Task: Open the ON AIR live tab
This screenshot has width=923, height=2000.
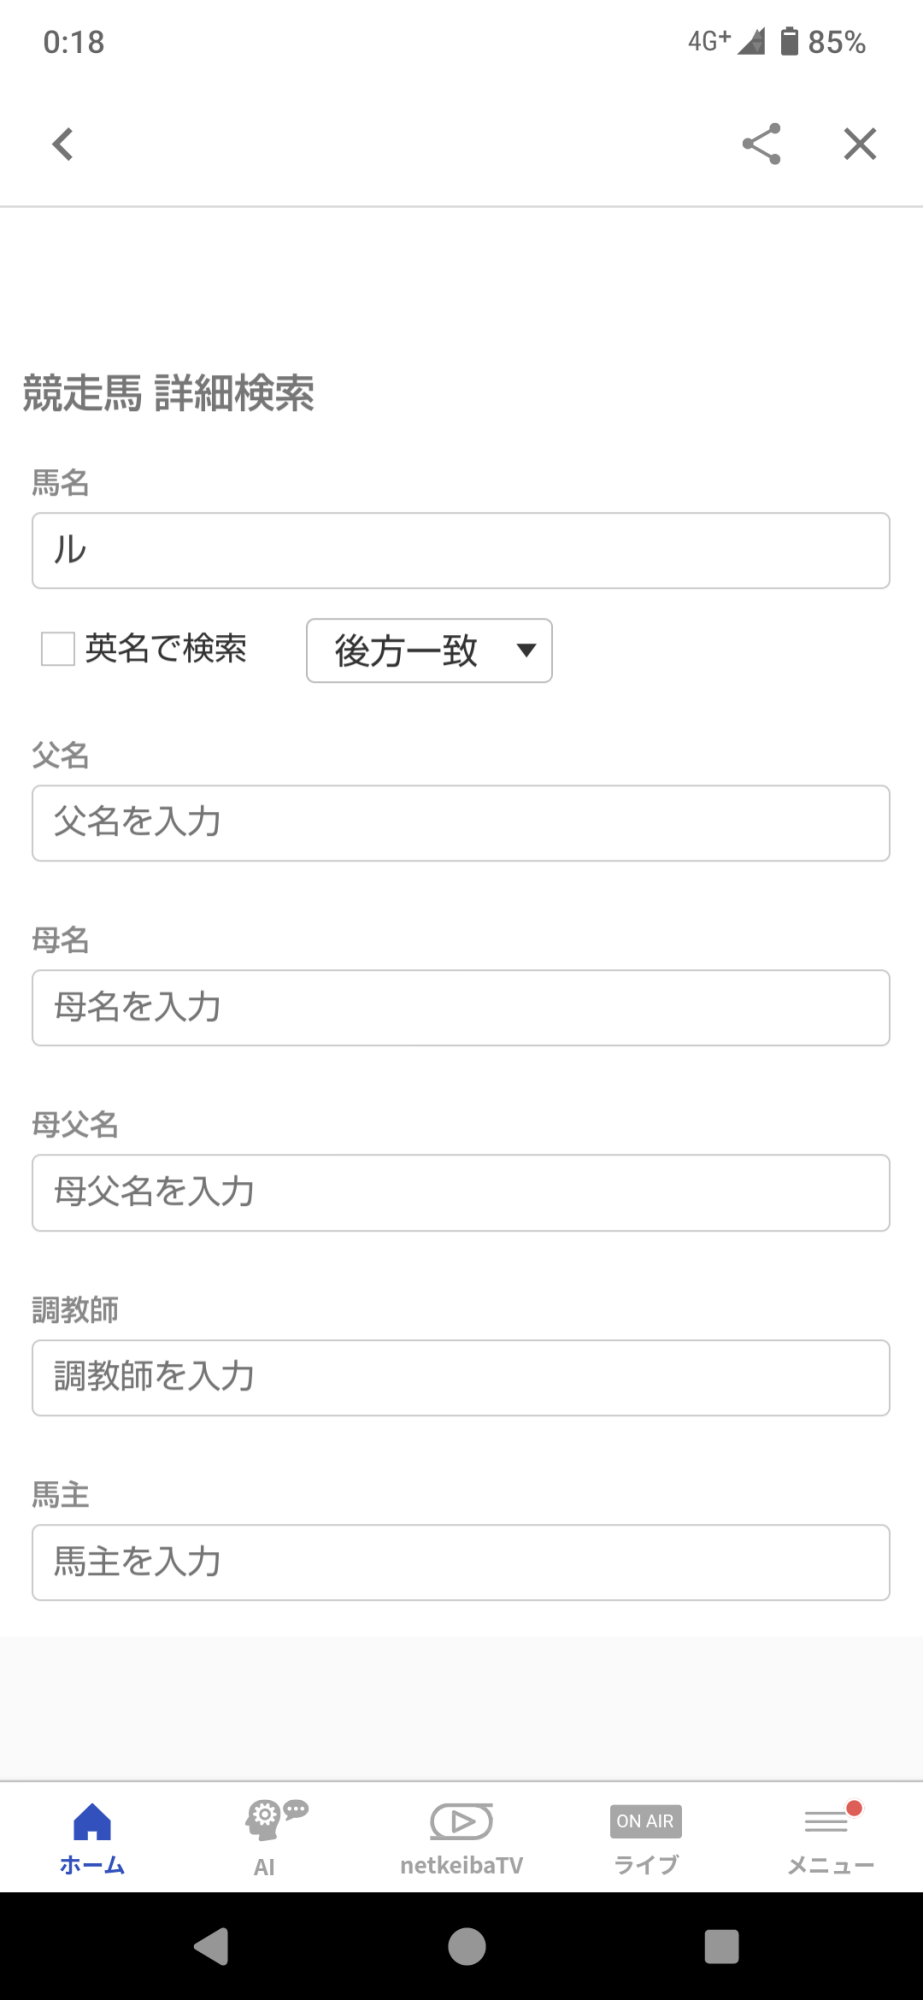Action: 645,1821
